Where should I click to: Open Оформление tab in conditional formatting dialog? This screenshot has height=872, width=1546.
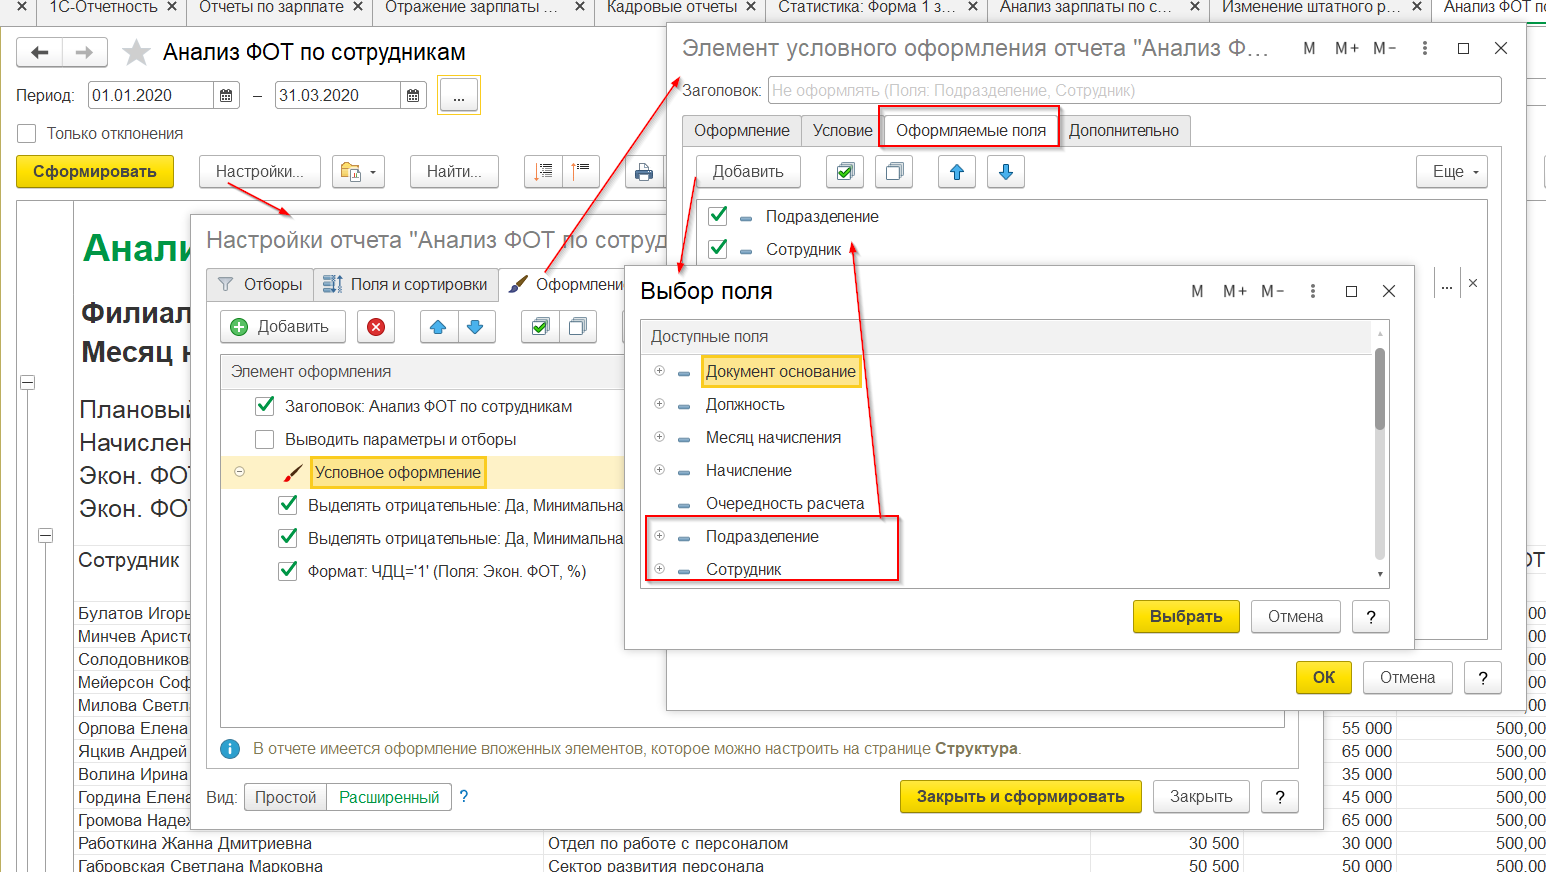pos(742,130)
